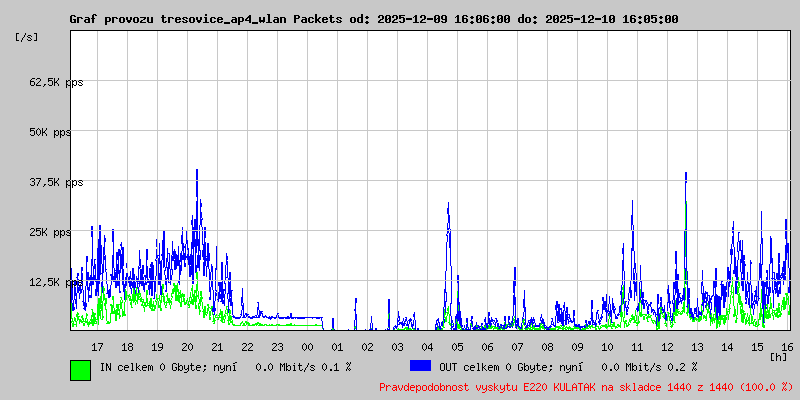
Task: Click the [/s] unit label
Action: tap(27, 37)
